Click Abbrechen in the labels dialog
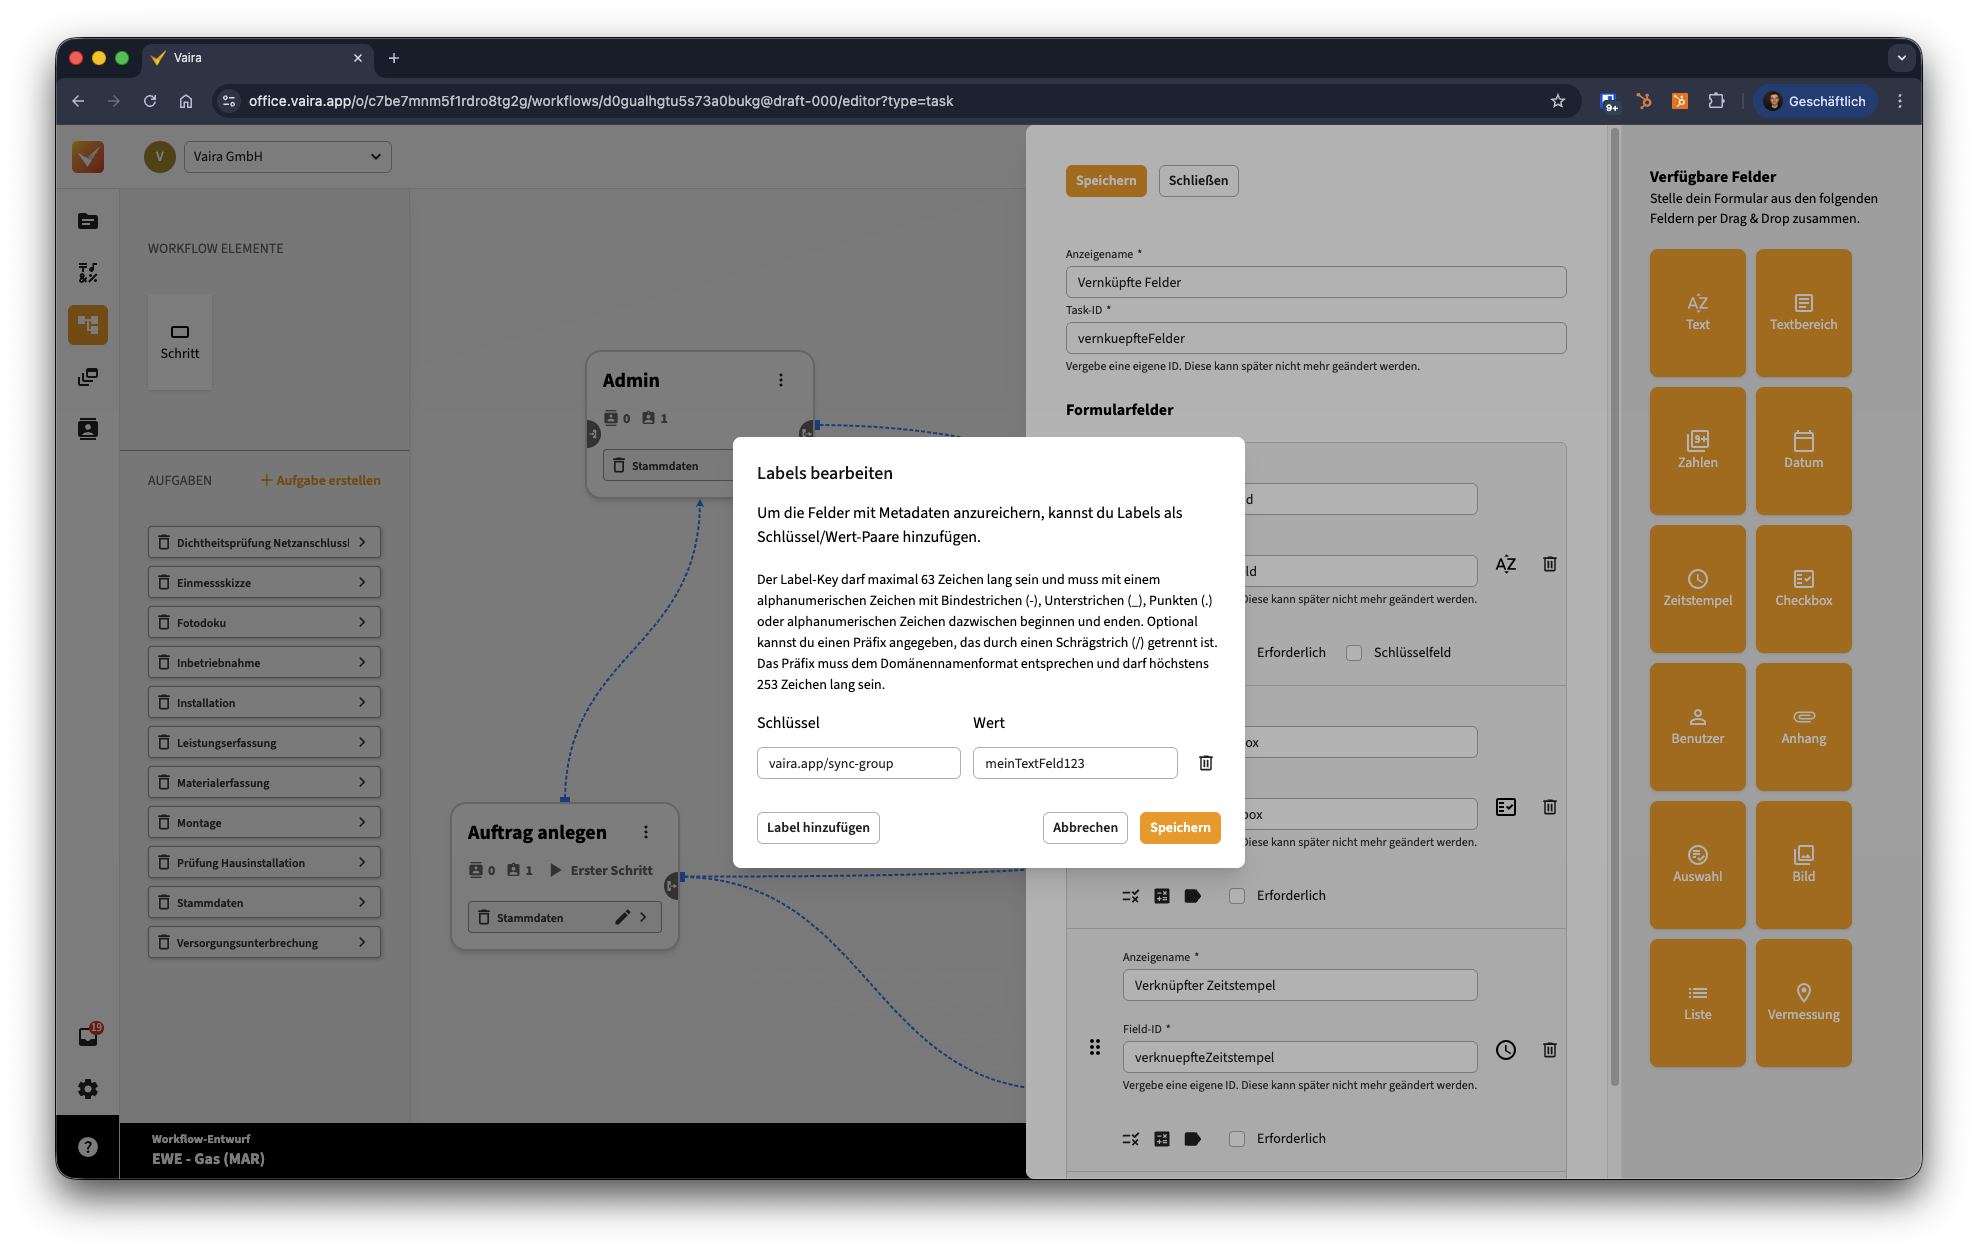 pos(1085,828)
